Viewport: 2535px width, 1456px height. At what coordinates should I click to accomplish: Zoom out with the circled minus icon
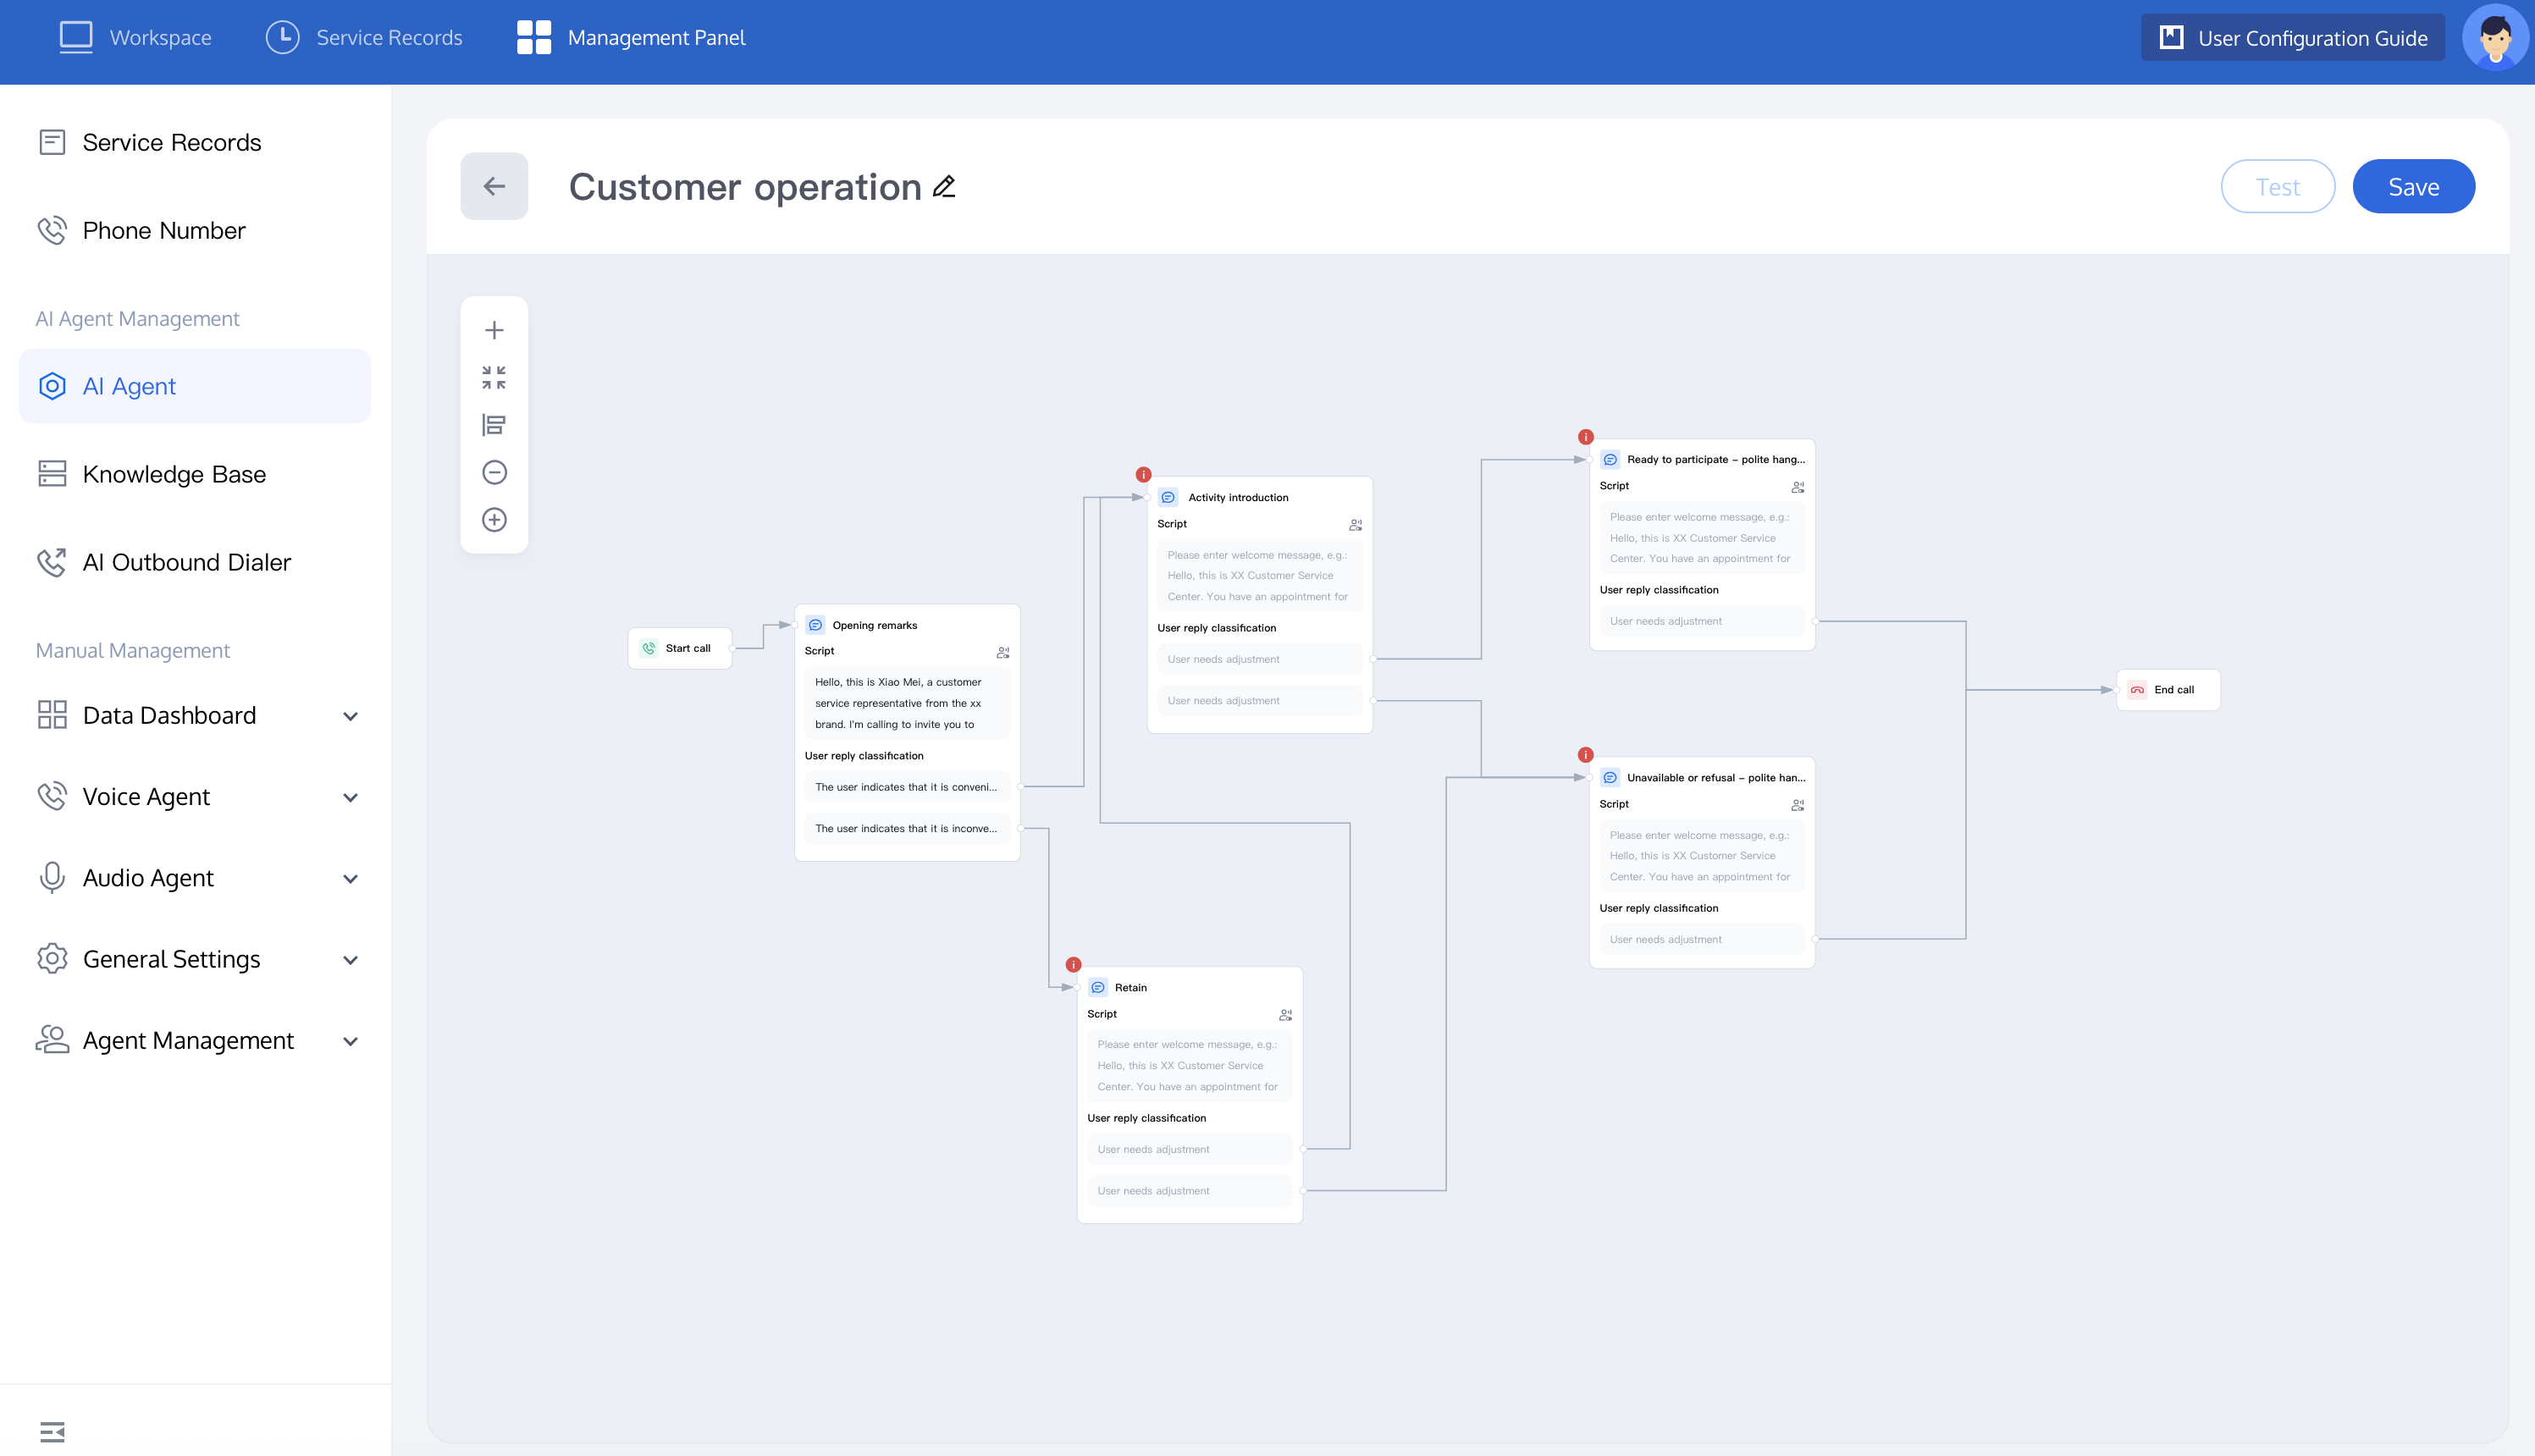coord(494,472)
